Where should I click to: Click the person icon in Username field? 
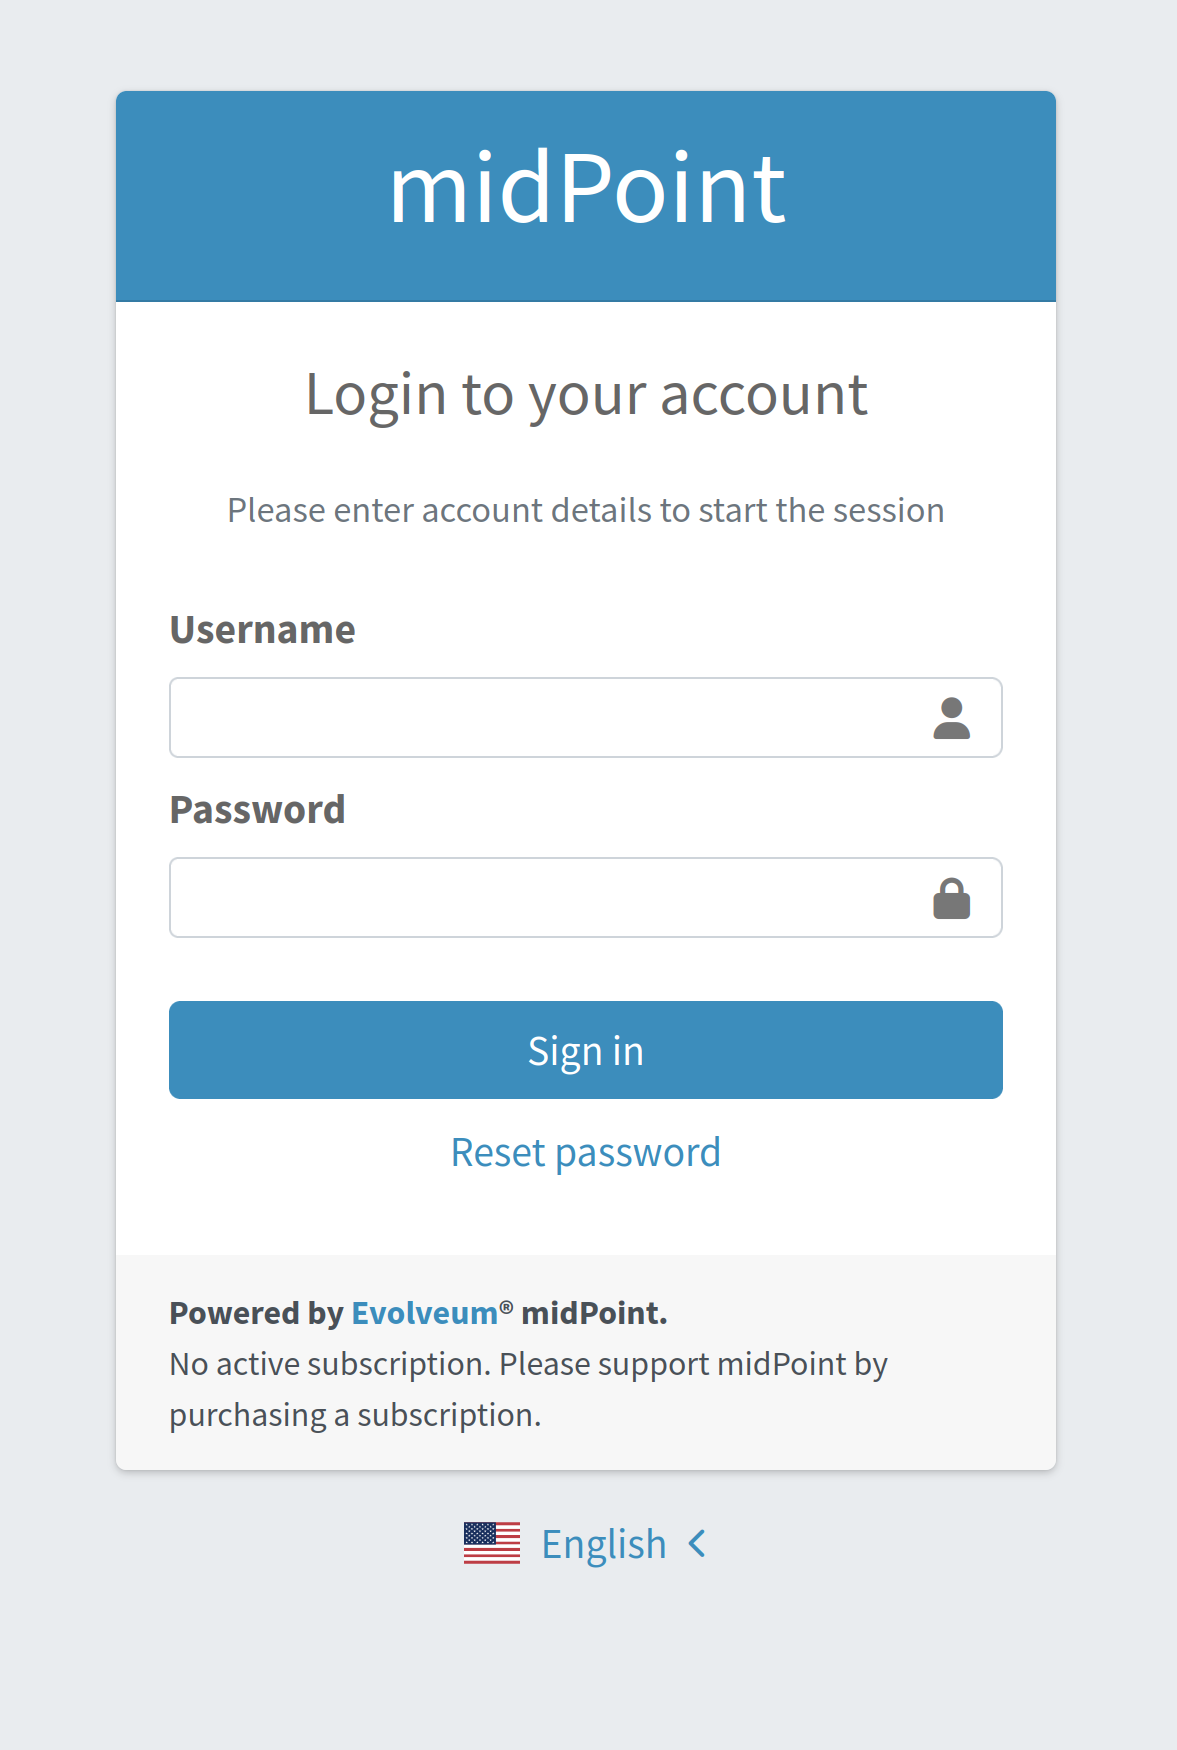[950, 717]
